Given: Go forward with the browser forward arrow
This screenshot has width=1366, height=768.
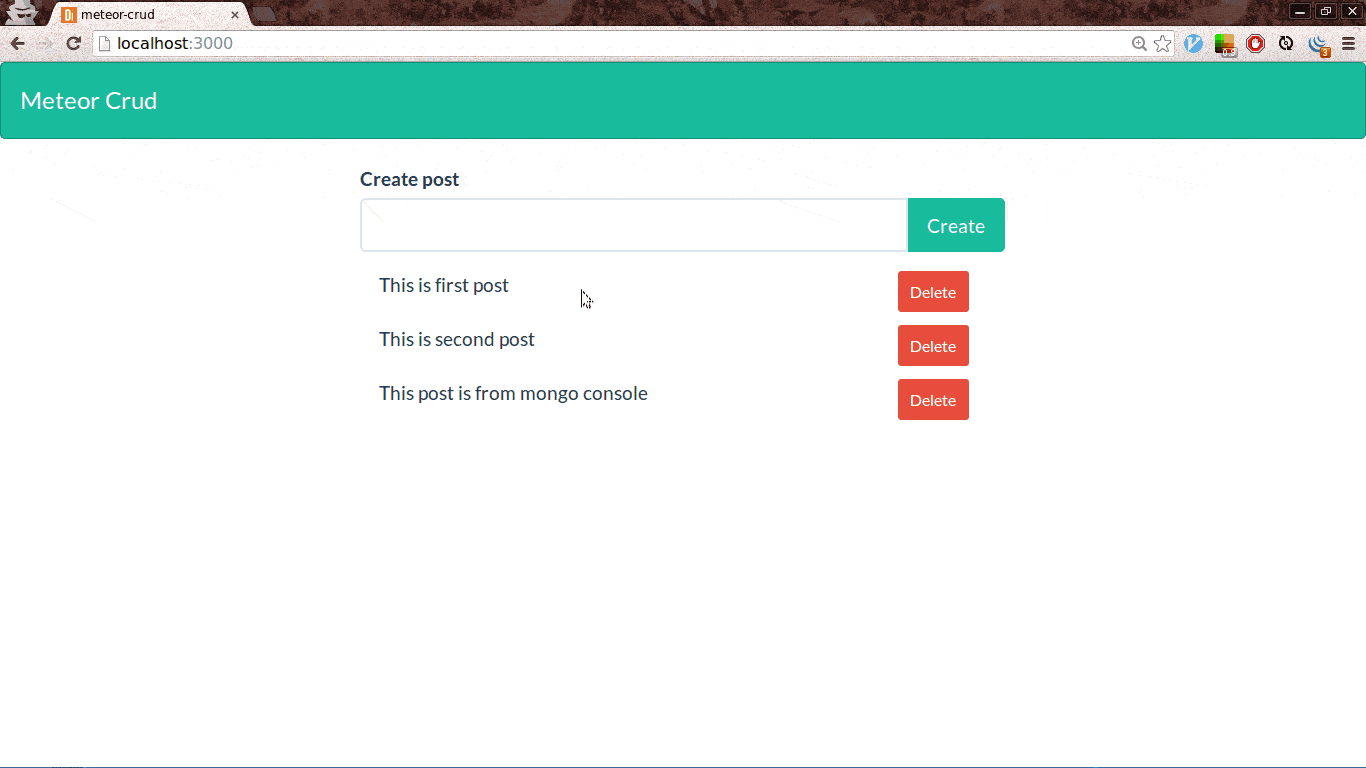Looking at the screenshot, I should [x=45, y=43].
